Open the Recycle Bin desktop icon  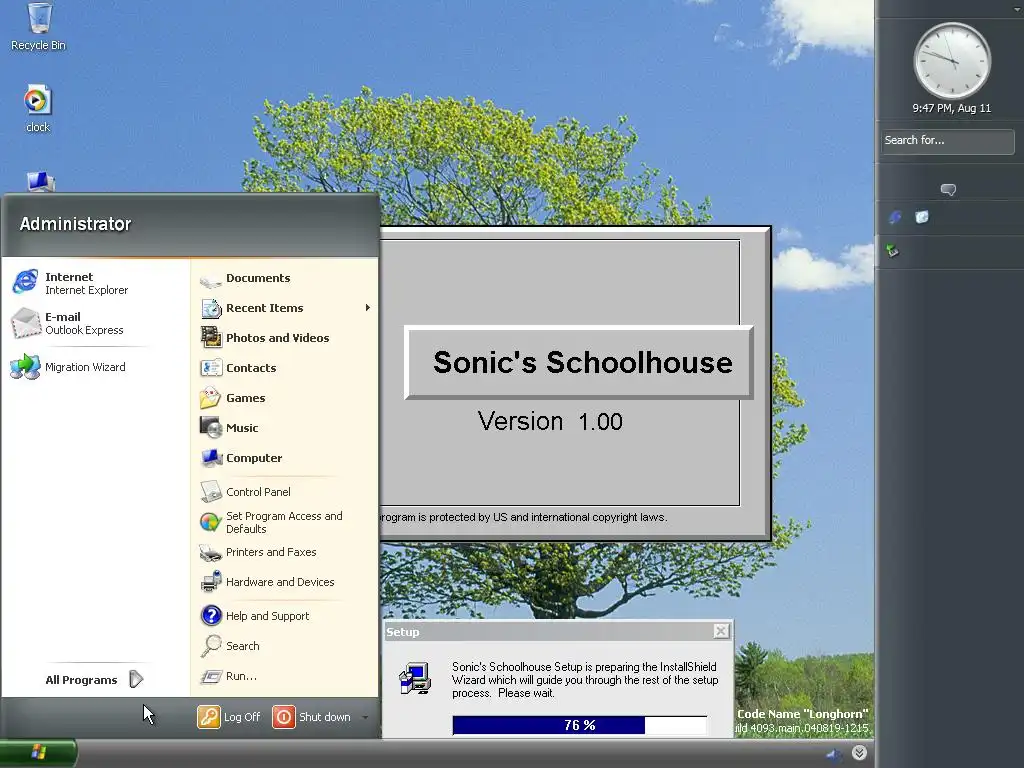click(39, 27)
